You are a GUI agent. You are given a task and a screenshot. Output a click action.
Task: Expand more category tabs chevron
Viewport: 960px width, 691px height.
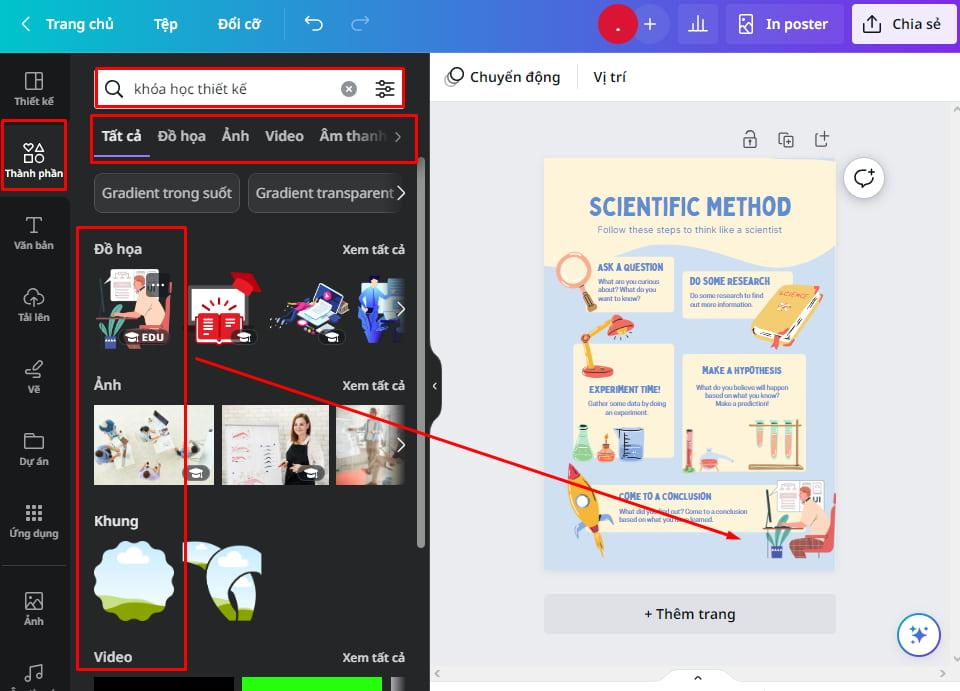click(x=398, y=136)
